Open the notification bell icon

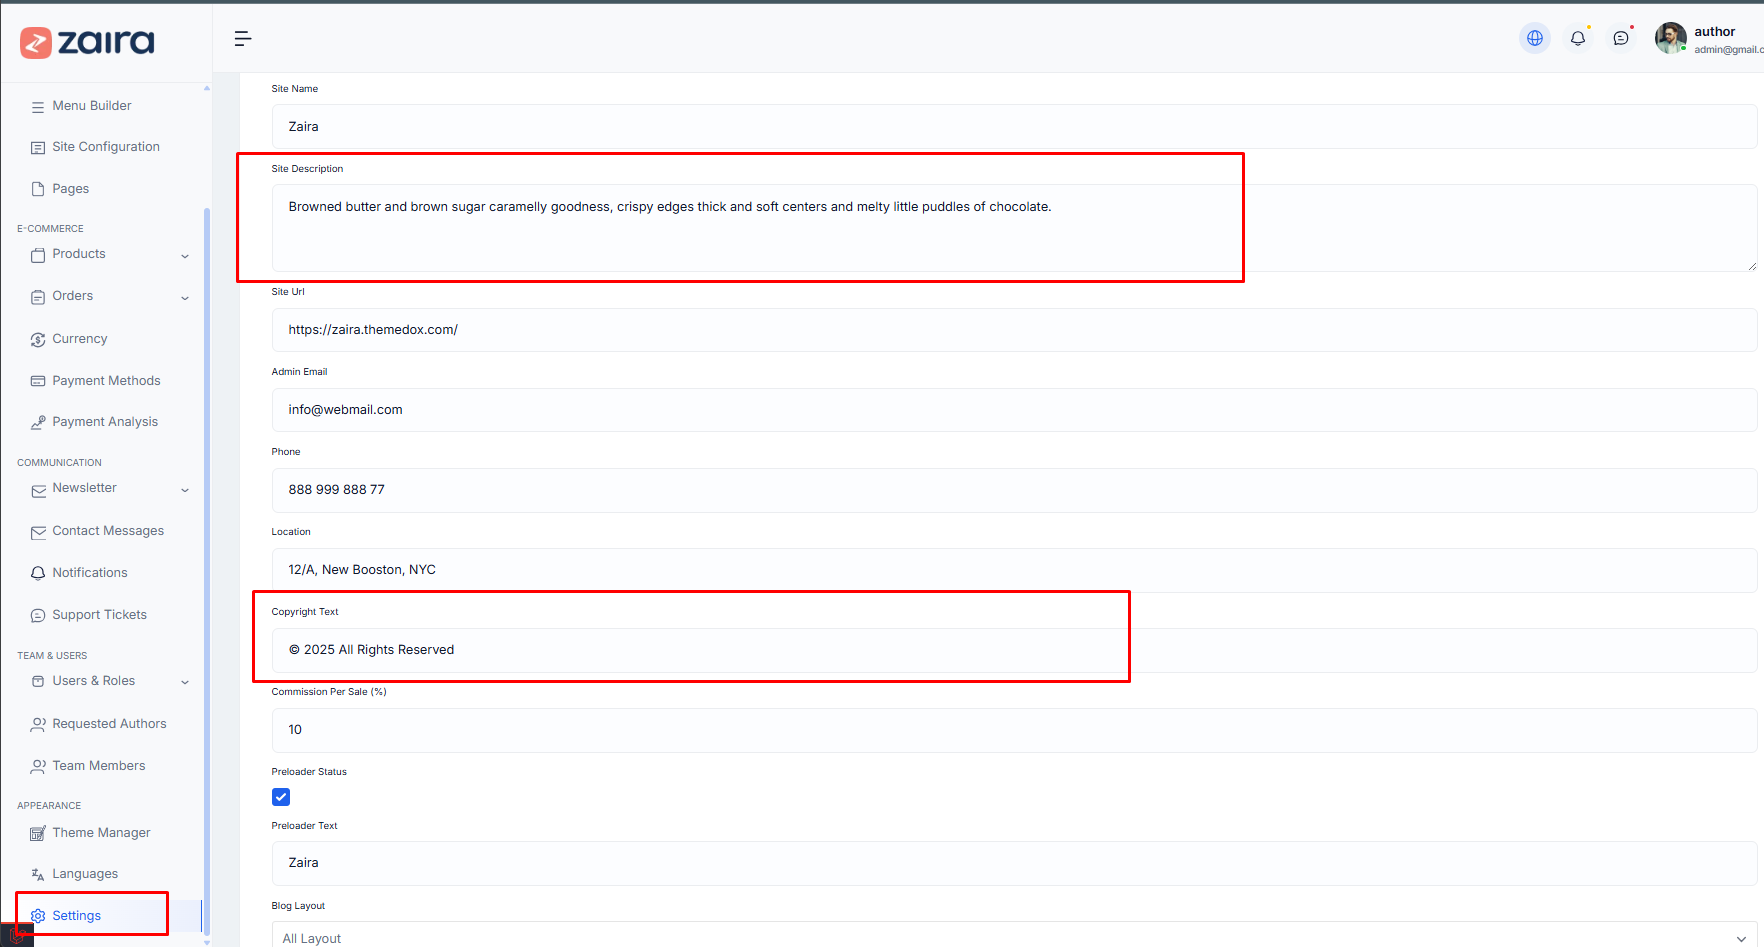1577,39
